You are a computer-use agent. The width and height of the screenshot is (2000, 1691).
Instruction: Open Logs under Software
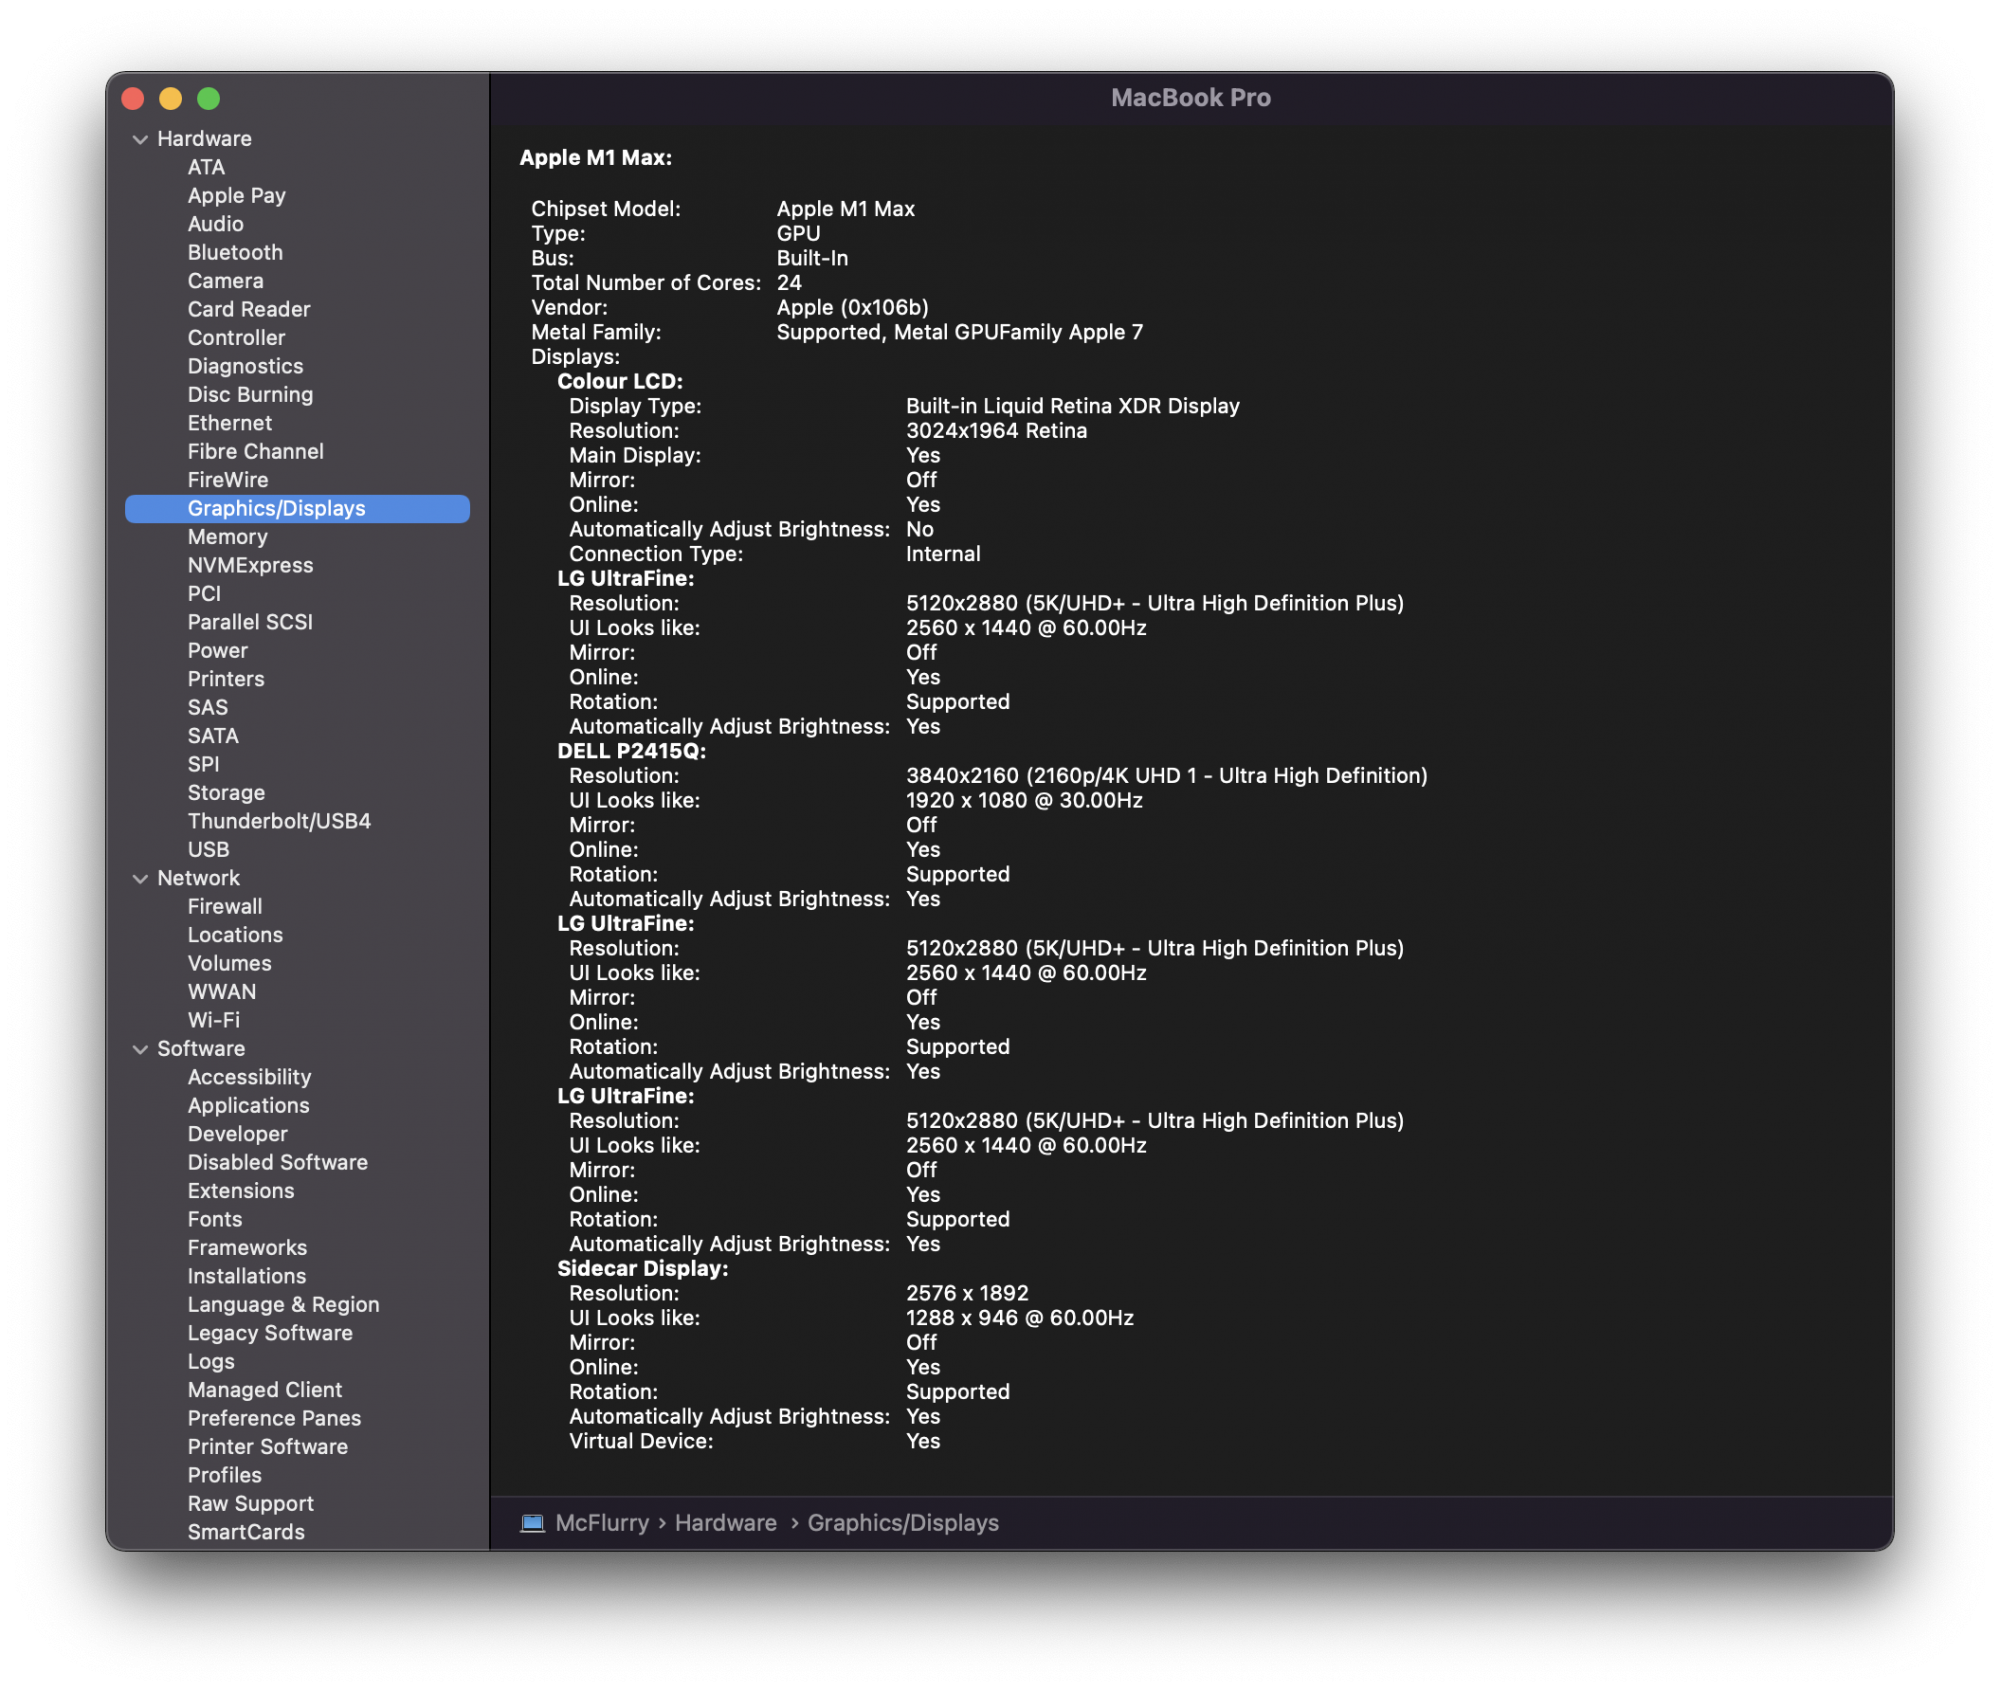[x=211, y=1362]
